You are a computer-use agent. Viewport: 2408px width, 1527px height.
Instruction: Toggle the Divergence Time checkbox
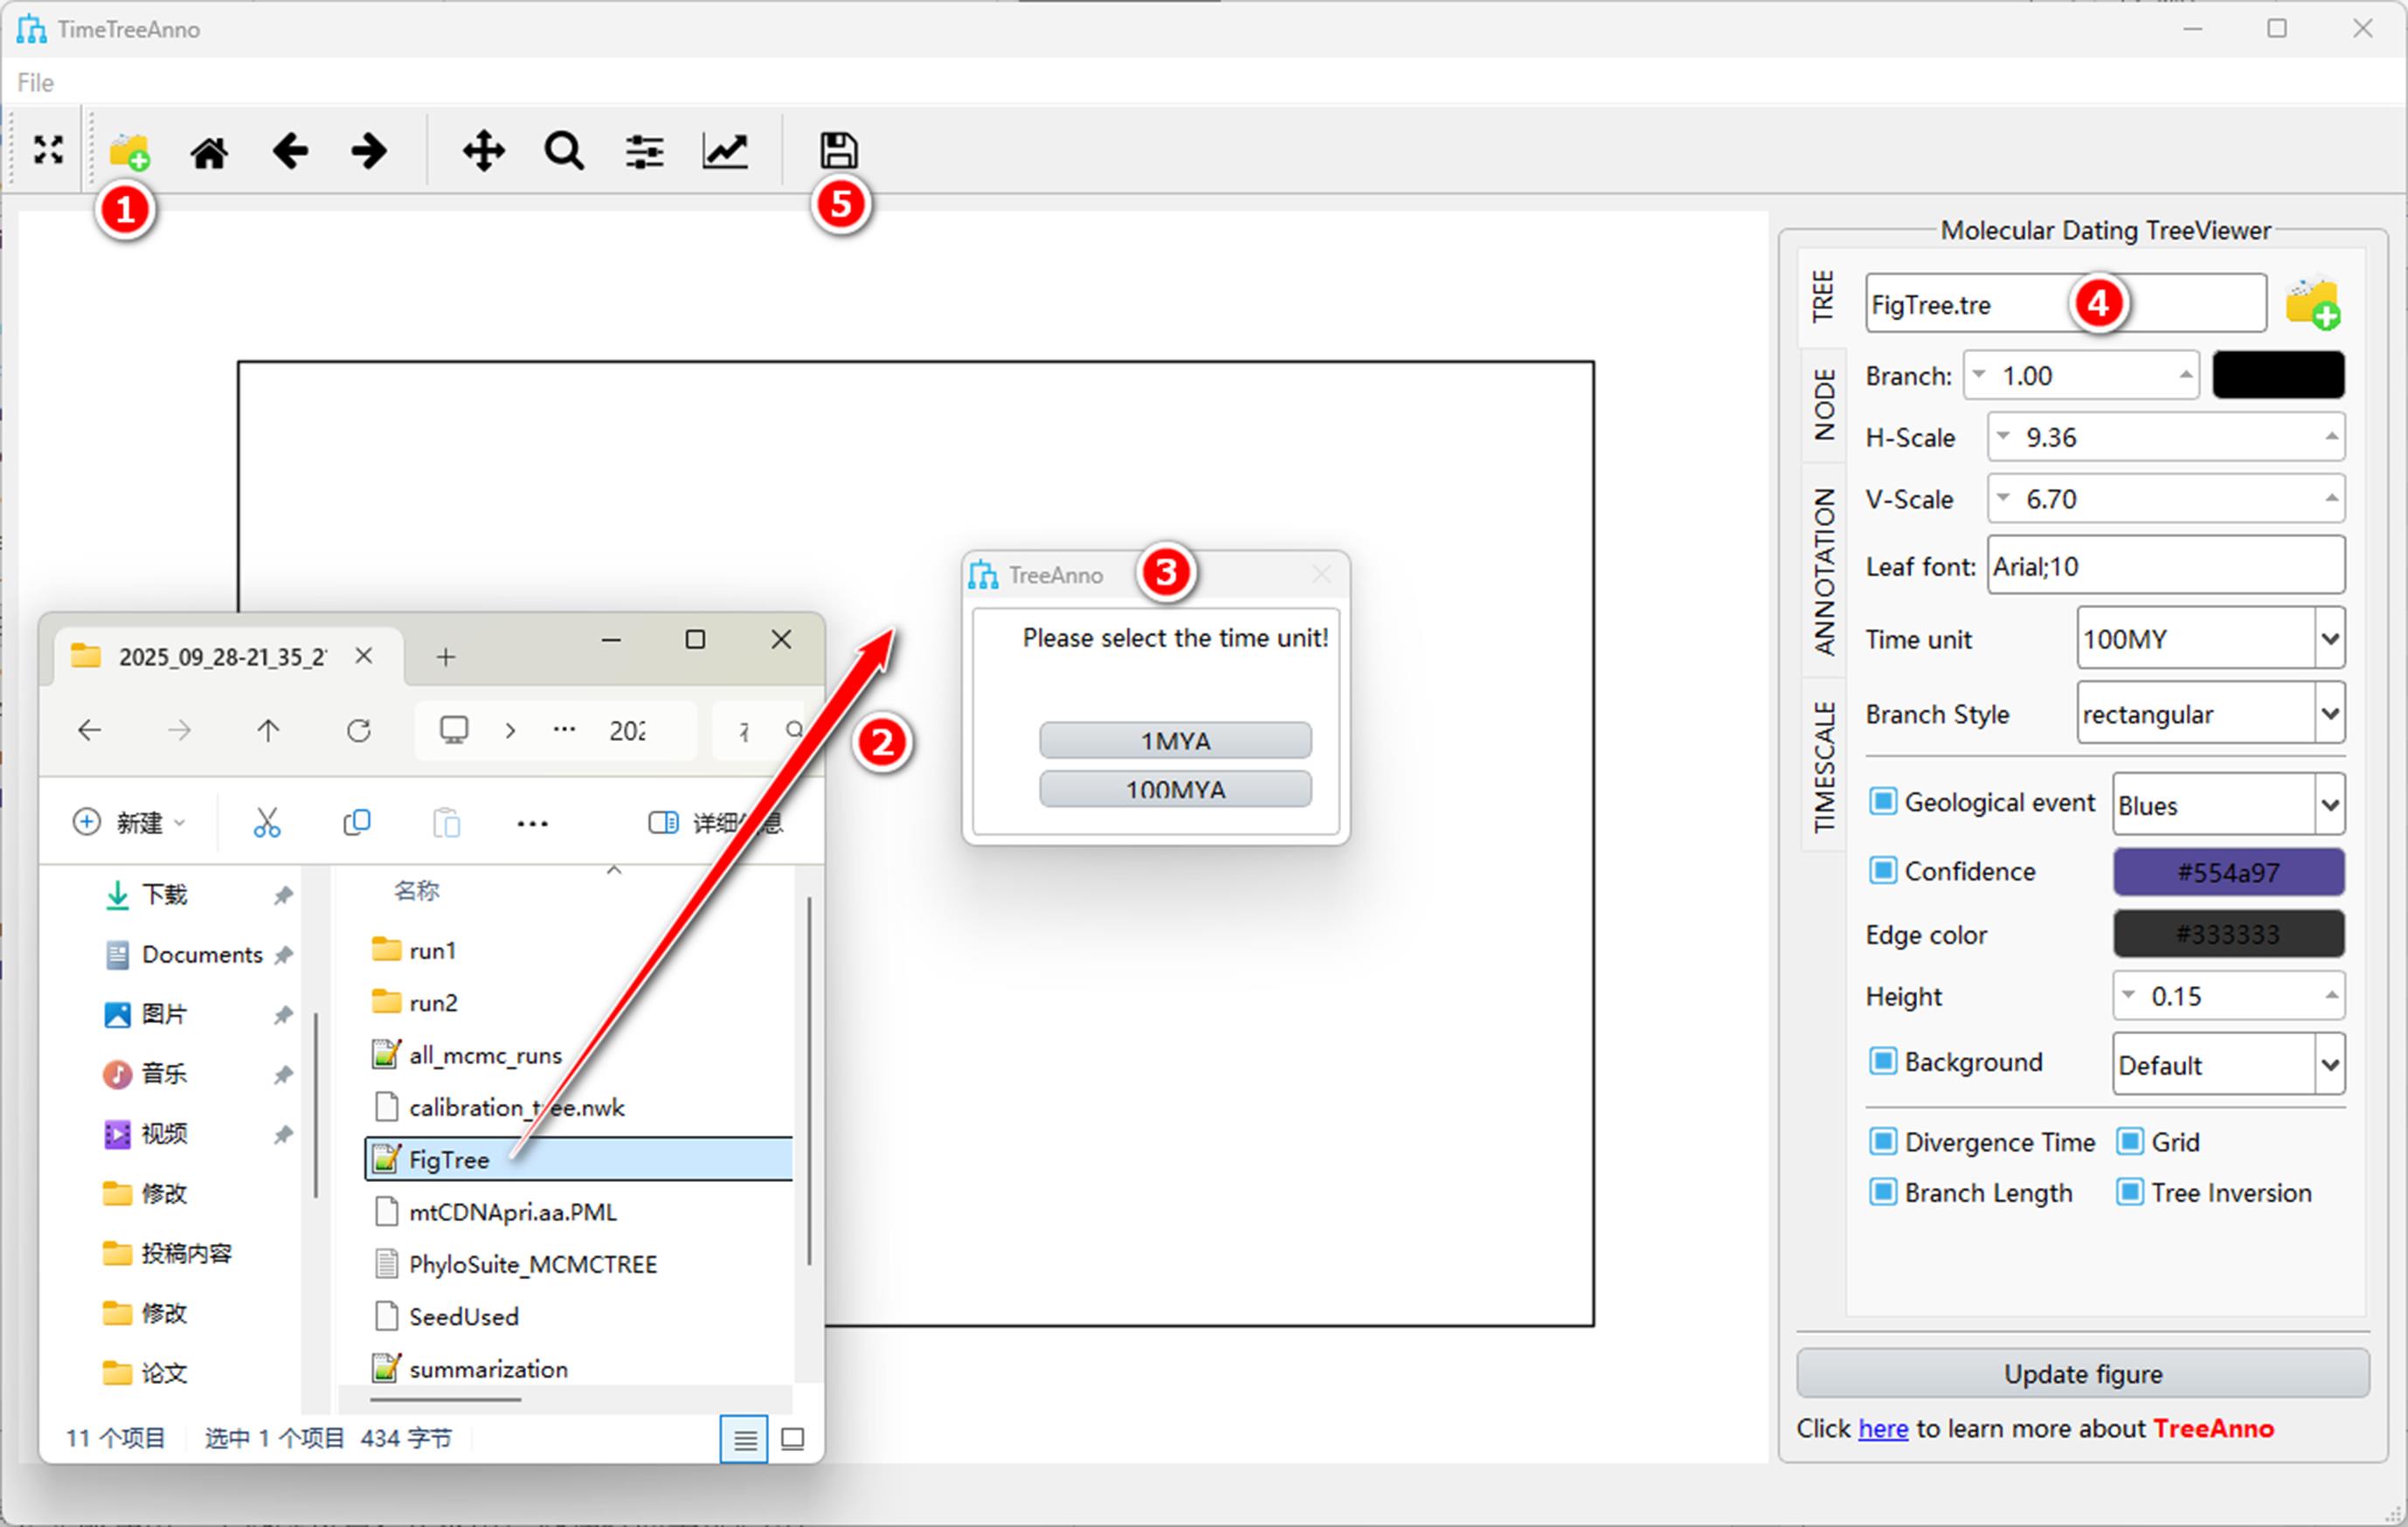click(x=1882, y=1140)
